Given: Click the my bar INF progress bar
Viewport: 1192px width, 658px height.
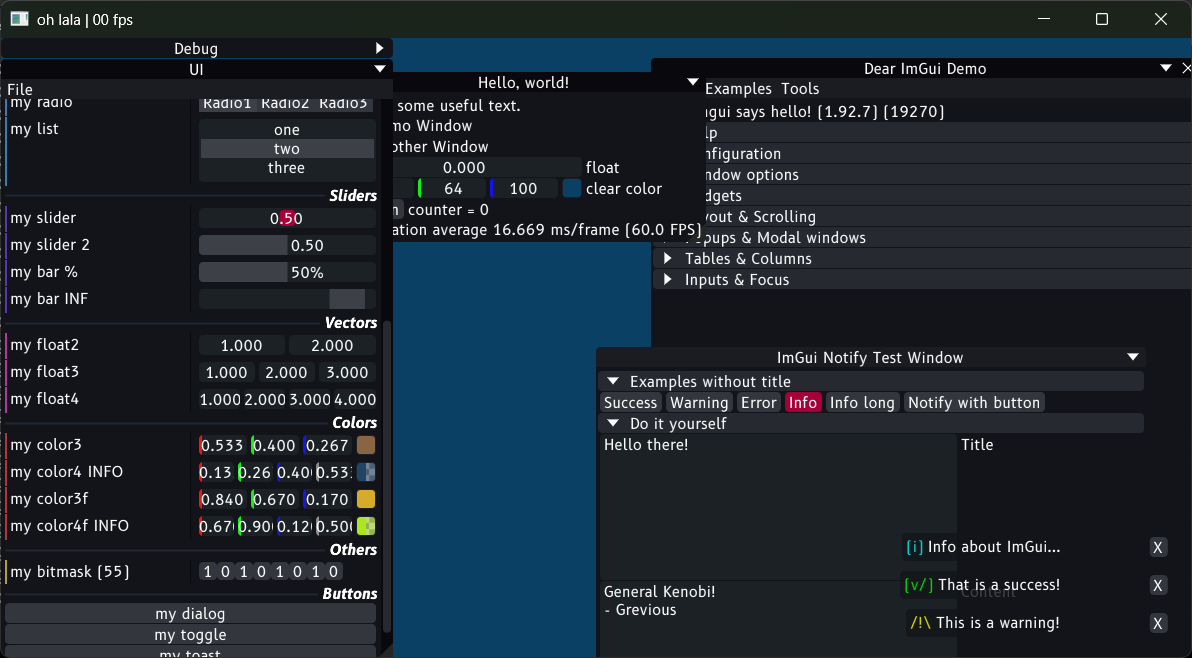Looking at the screenshot, I should click(287, 299).
